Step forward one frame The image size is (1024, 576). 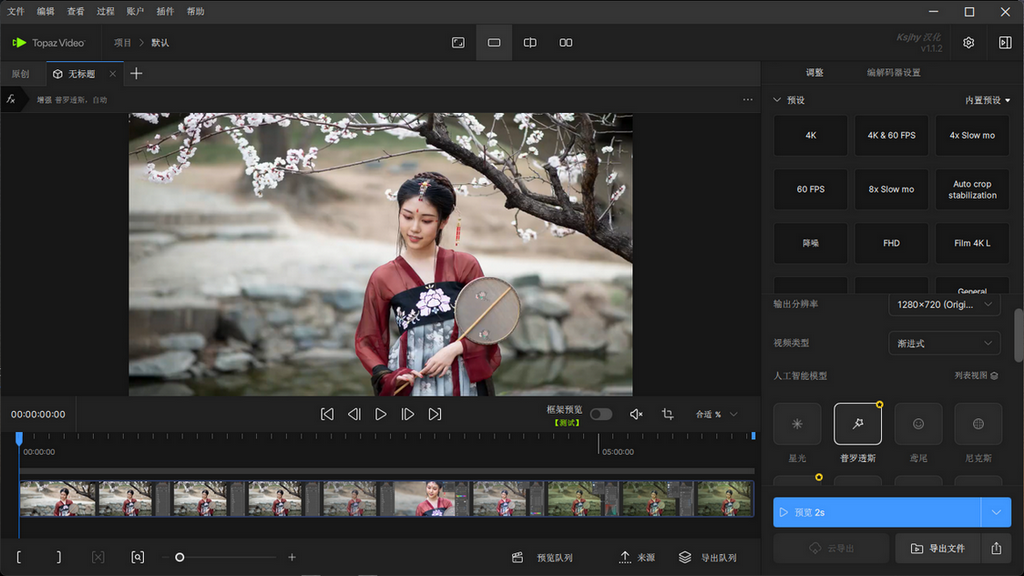407,414
